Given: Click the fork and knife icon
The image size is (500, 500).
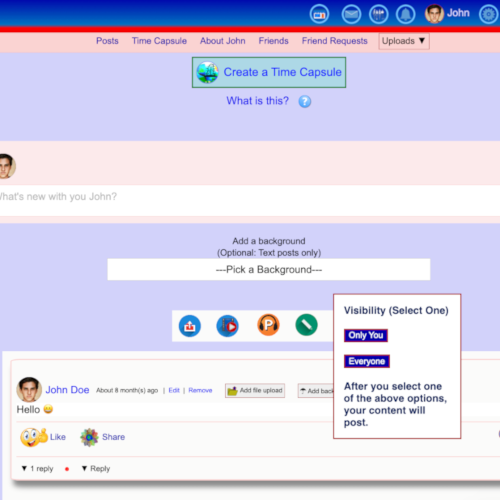Looking at the screenshot, I should [x=378, y=14].
